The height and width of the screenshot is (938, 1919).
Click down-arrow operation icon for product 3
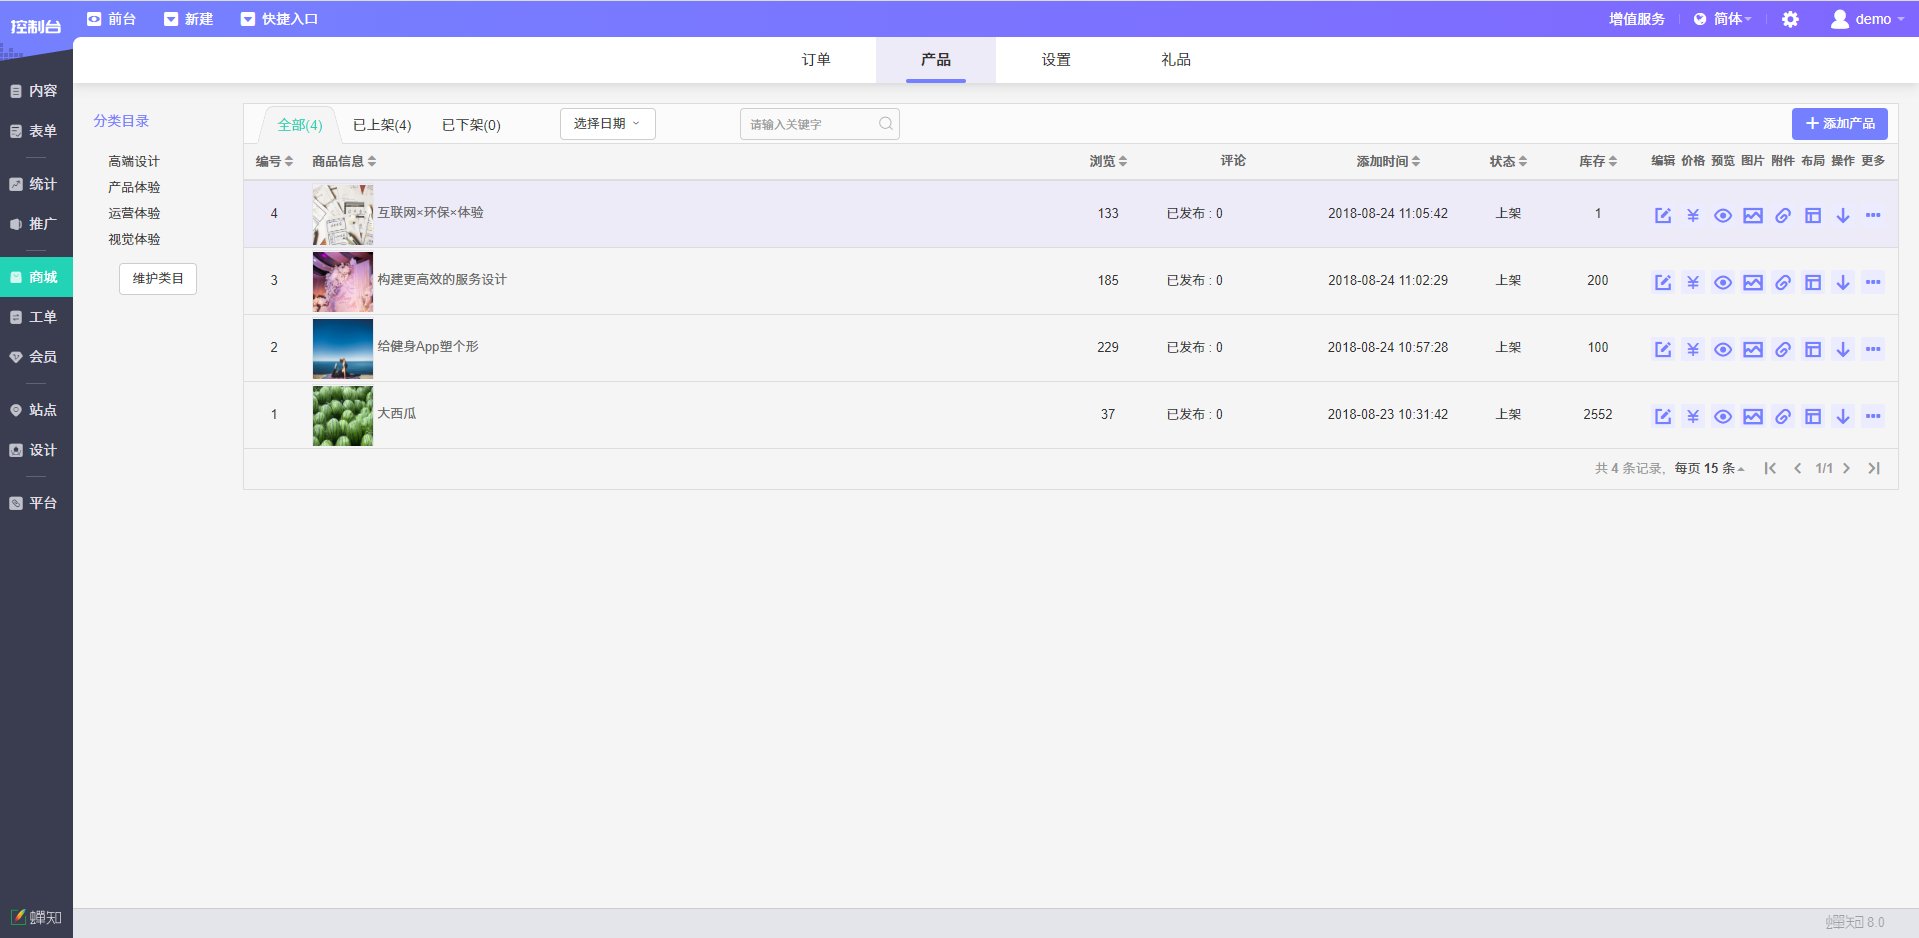1842,282
